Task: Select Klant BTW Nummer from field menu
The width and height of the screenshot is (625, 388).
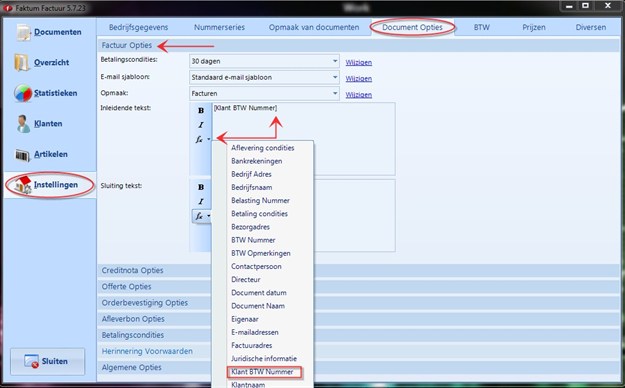Action: [262, 372]
